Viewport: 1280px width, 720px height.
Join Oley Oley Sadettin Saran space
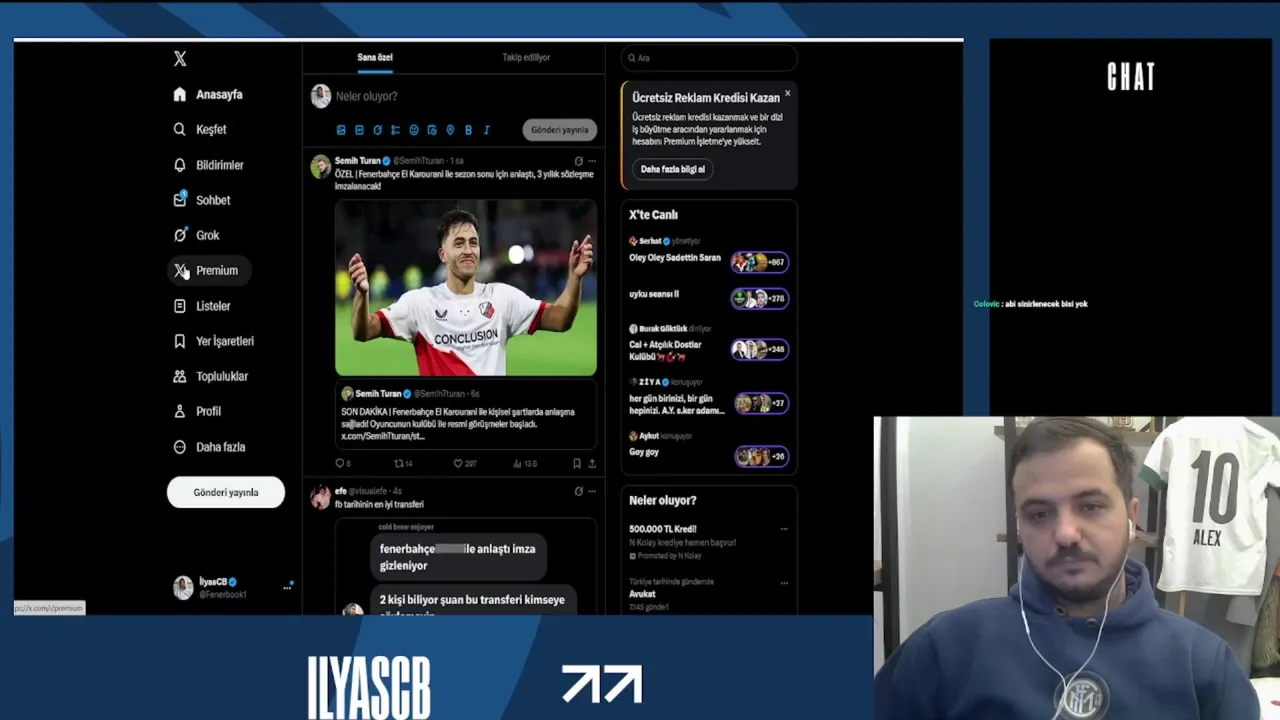pos(674,257)
